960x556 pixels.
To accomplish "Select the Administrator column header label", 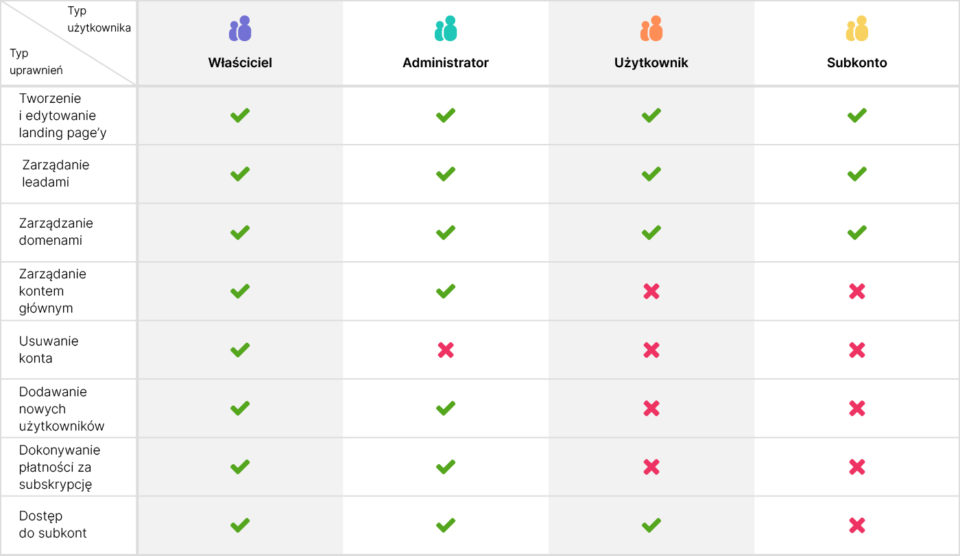I will (446, 62).
